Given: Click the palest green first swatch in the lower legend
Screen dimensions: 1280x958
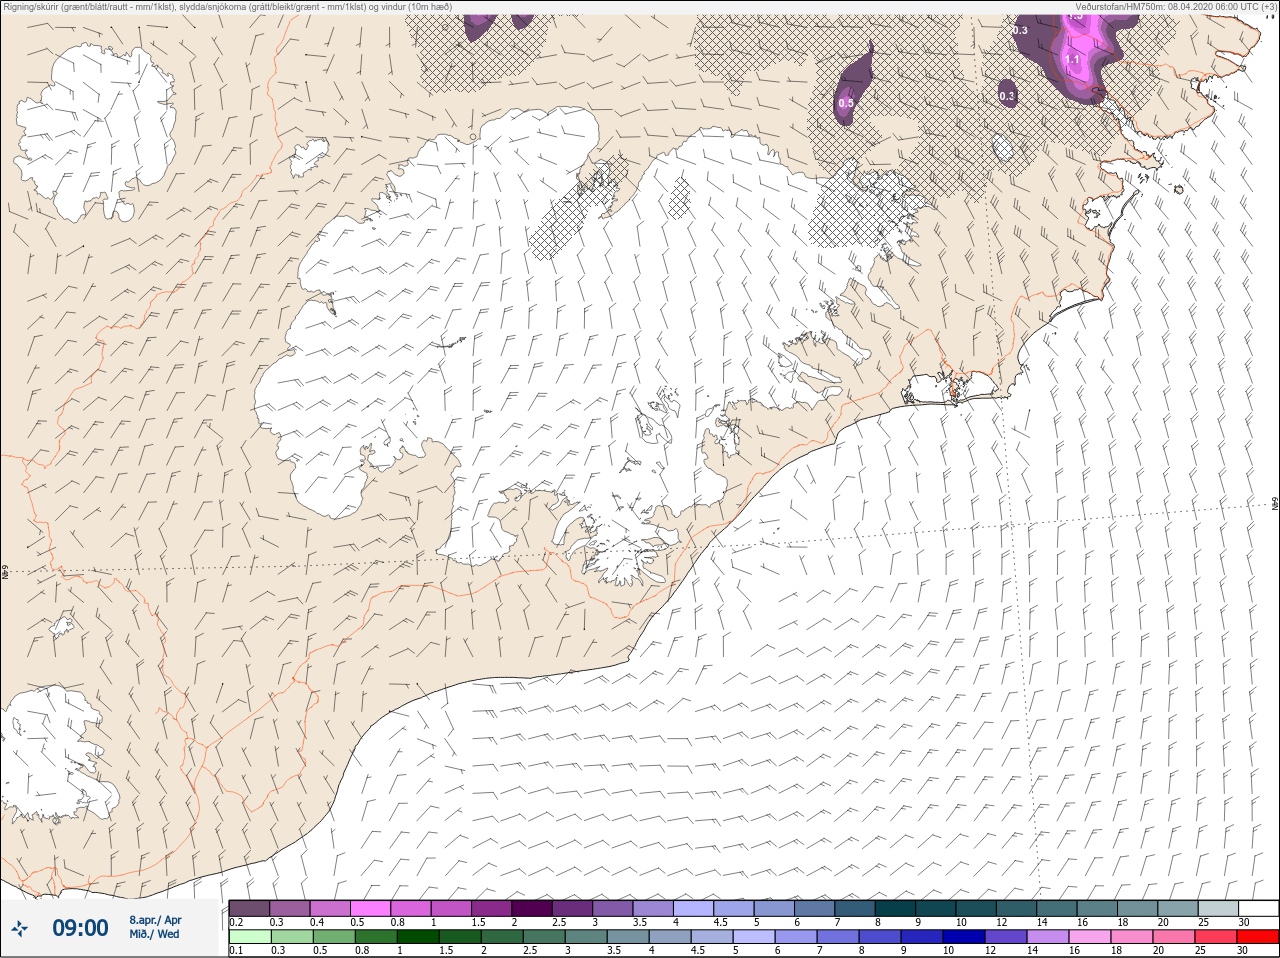Looking at the screenshot, I should [249, 937].
